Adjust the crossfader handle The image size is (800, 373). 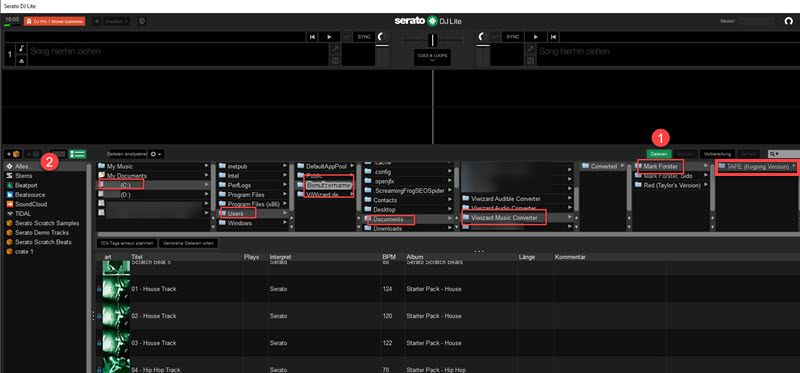(x=433, y=40)
